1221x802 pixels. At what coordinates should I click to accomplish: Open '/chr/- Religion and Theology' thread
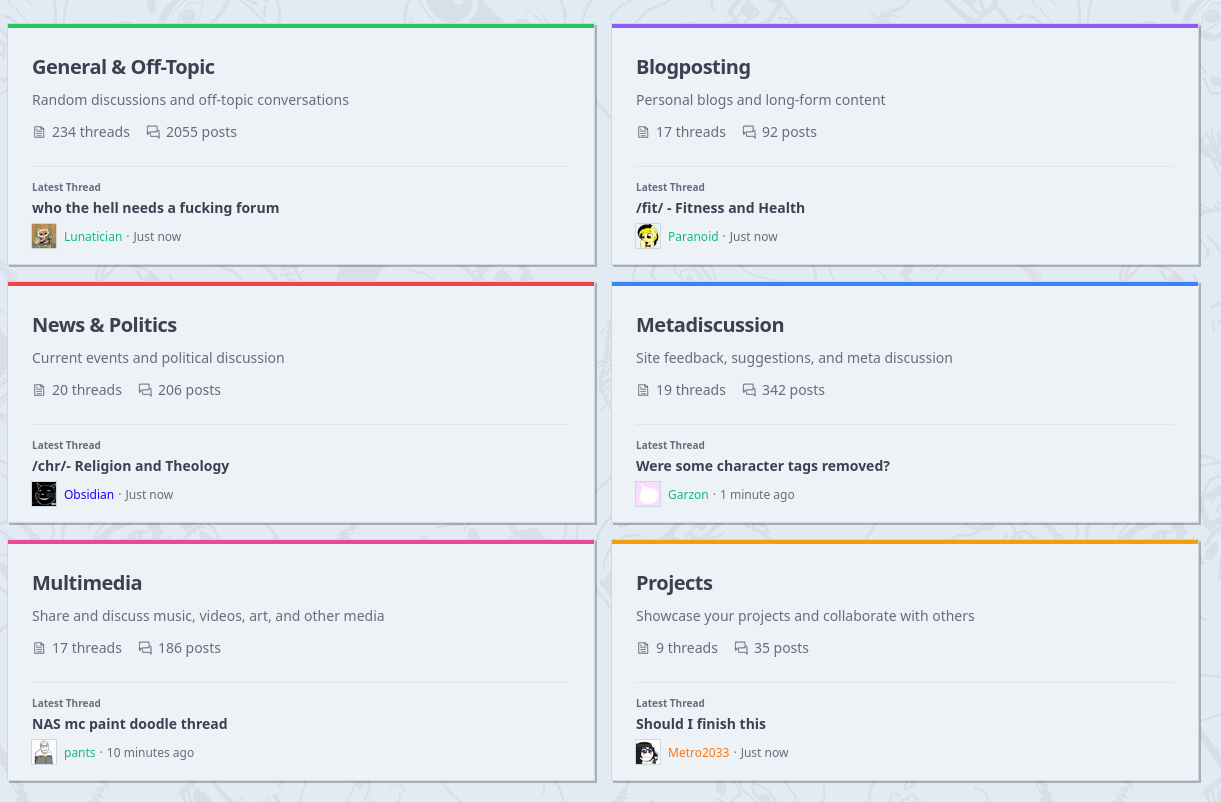pos(130,466)
